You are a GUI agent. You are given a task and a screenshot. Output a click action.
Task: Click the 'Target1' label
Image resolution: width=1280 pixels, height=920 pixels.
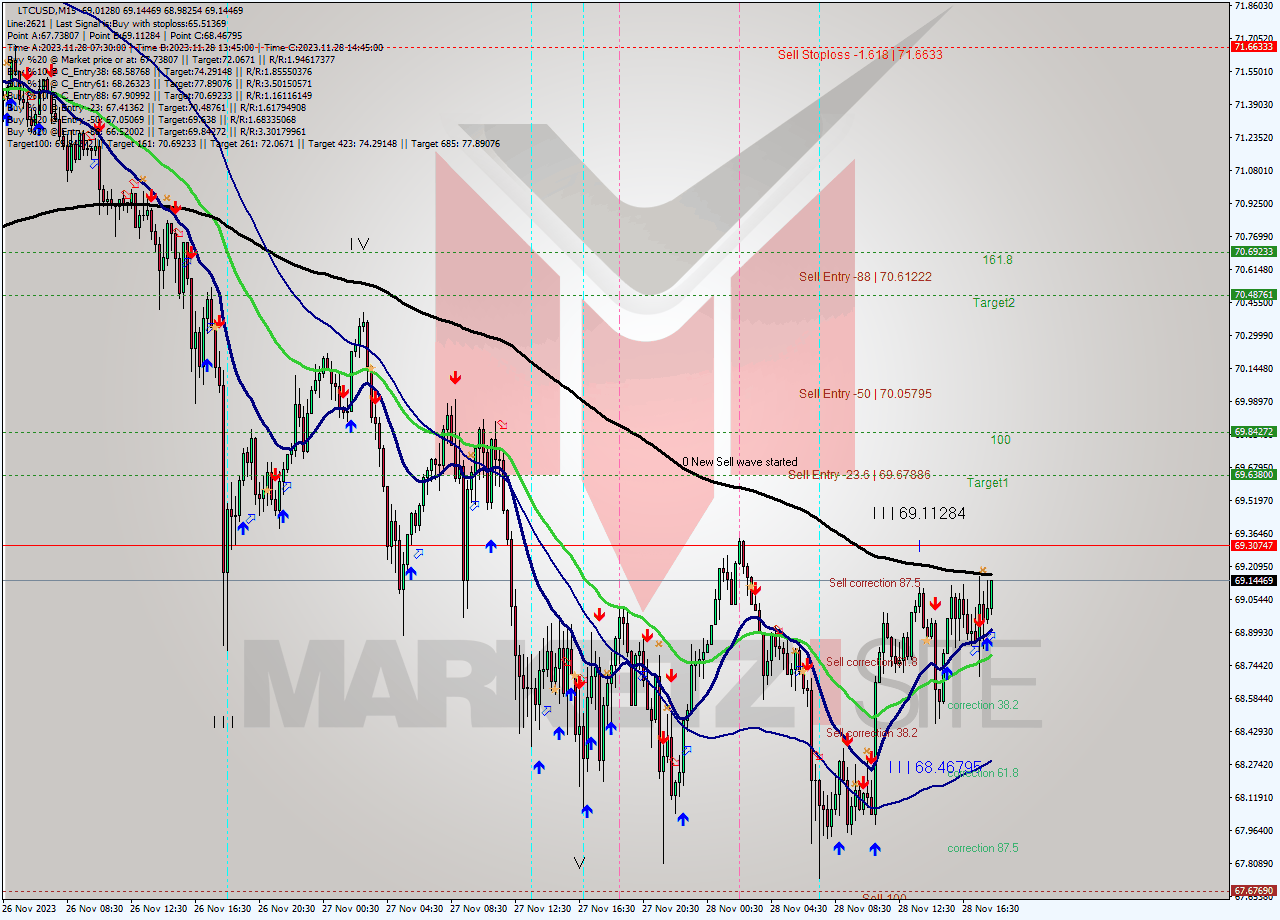987,483
